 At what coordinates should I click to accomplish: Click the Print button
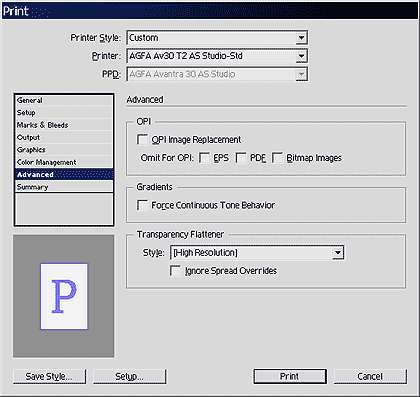pyautogui.click(x=290, y=376)
